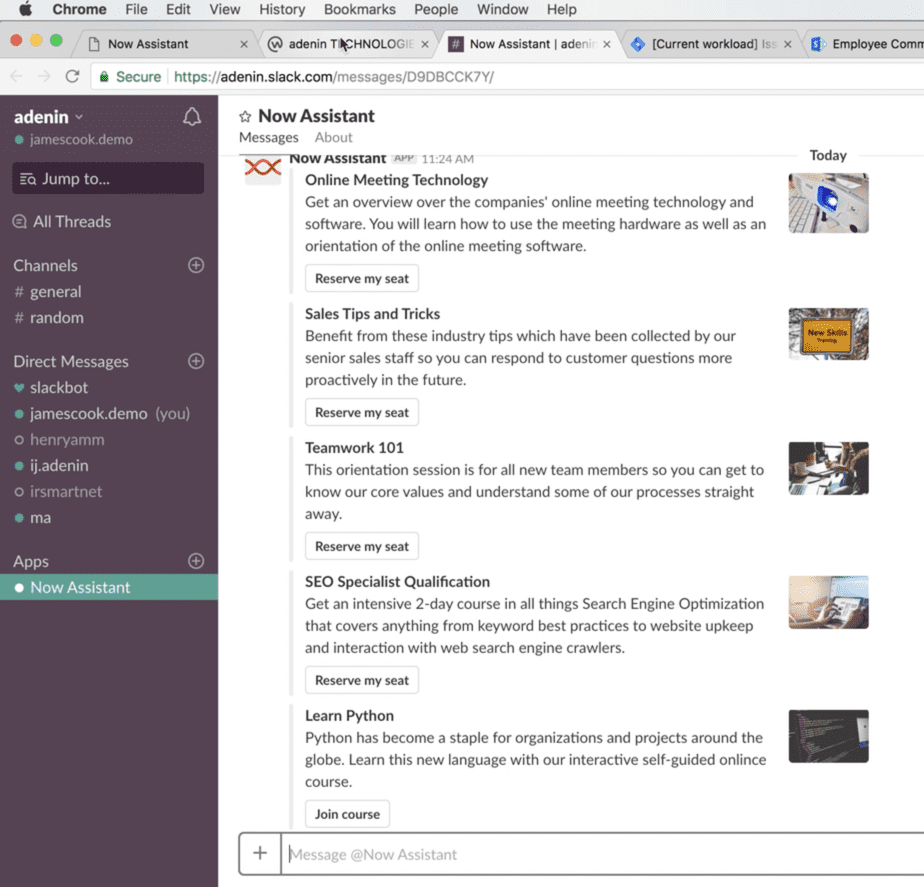Viewport: 924px width, 887px height.
Task: Go back in browser history
Action: point(17,77)
